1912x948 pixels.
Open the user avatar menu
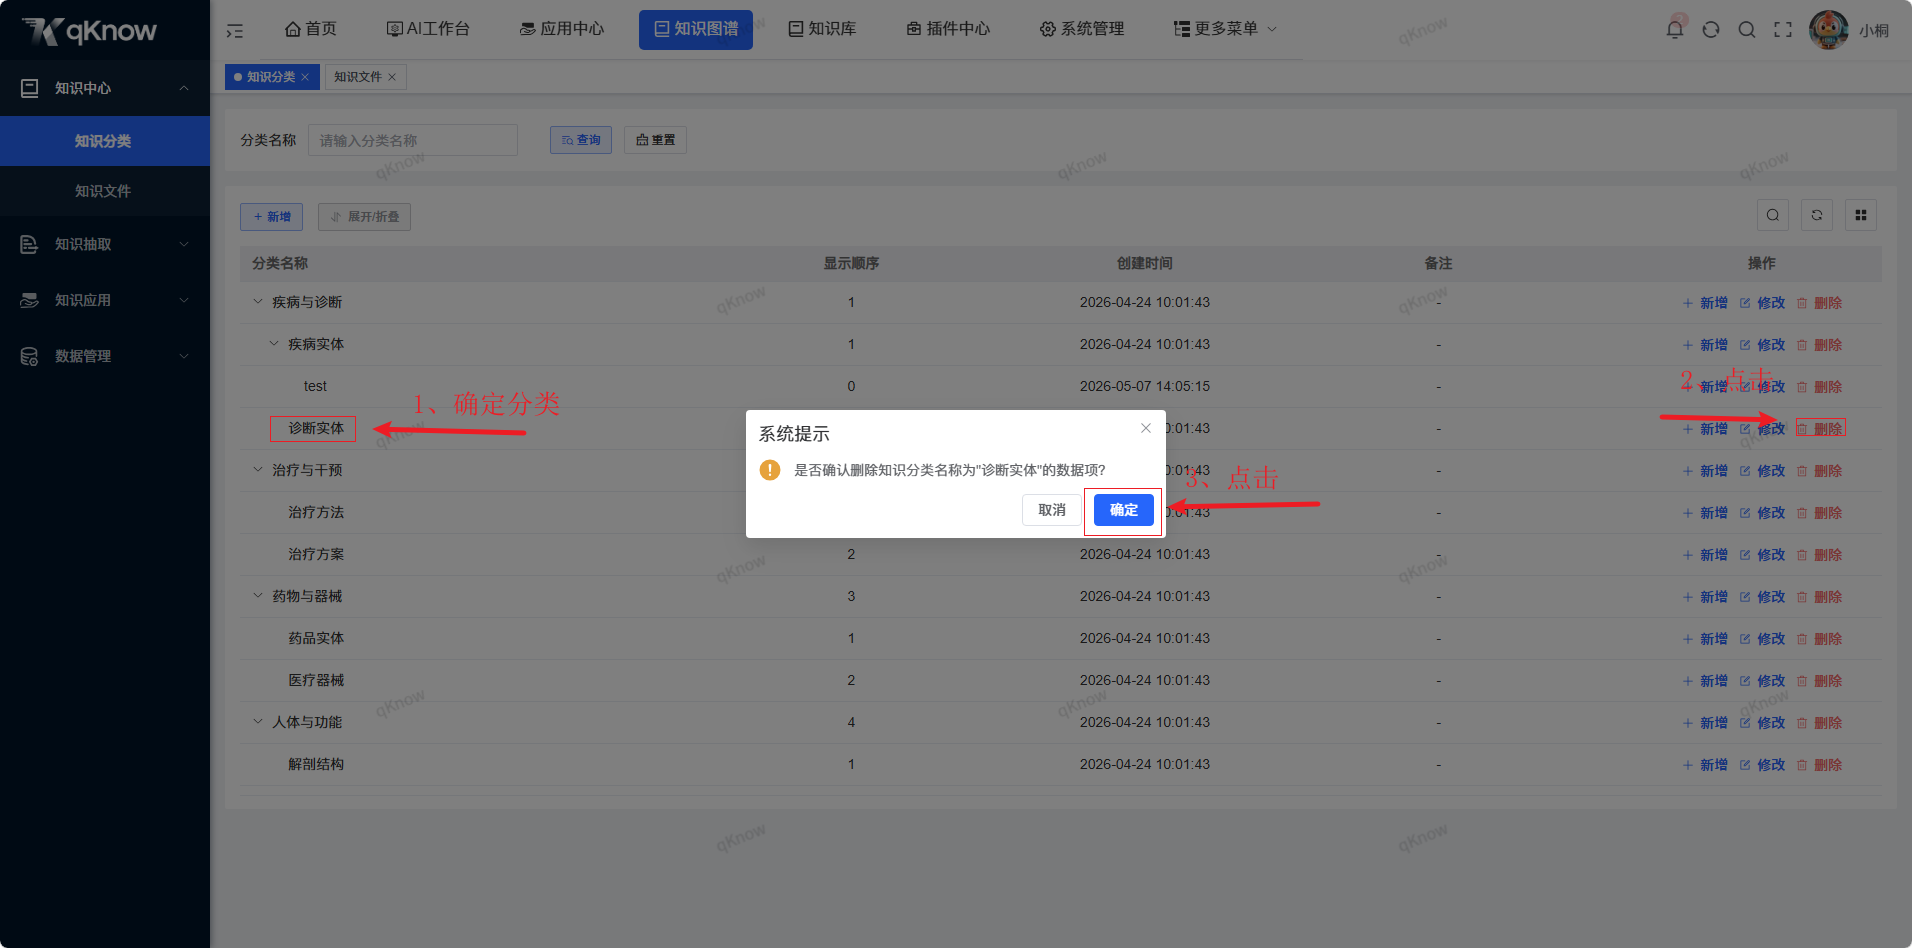[x=1829, y=30]
